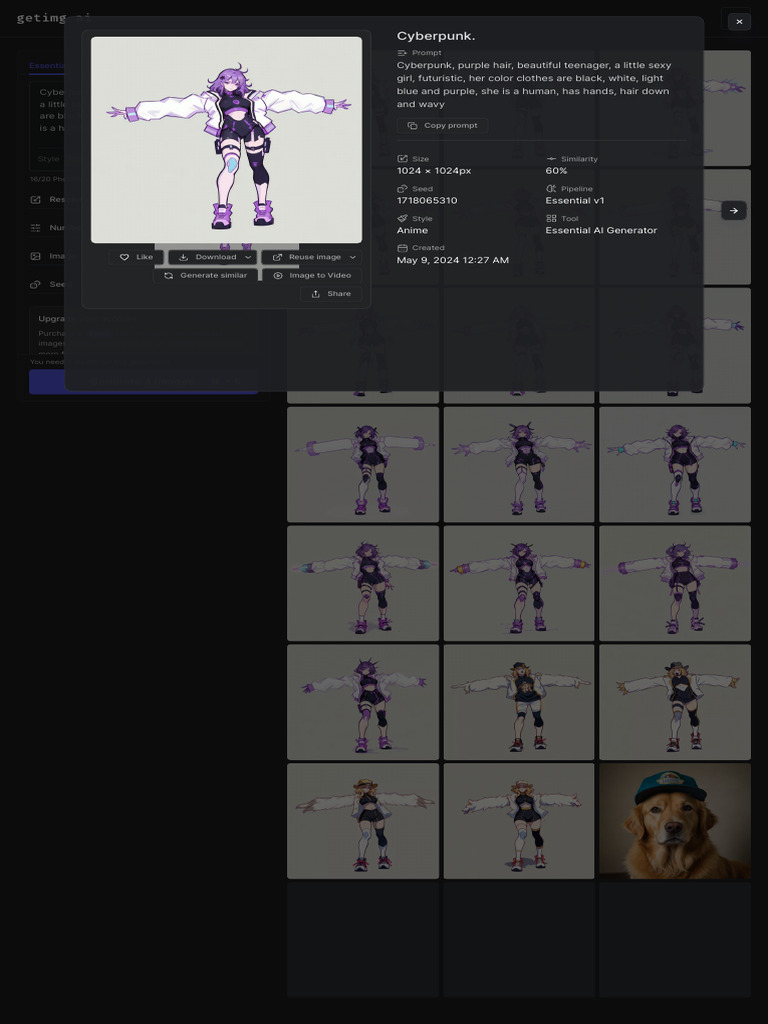The height and width of the screenshot is (1024, 768).
Task: Click the Pipeline icon
Action: click(x=551, y=189)
